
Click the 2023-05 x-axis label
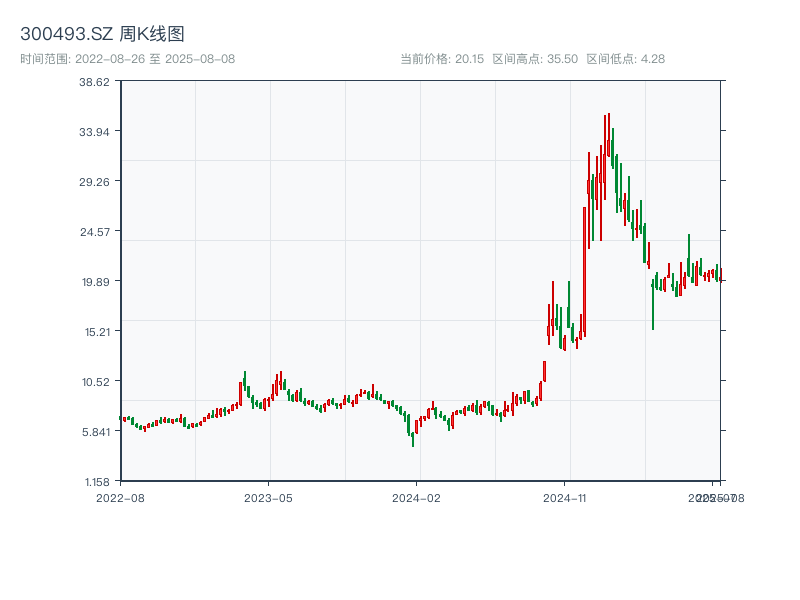(268, 497)
